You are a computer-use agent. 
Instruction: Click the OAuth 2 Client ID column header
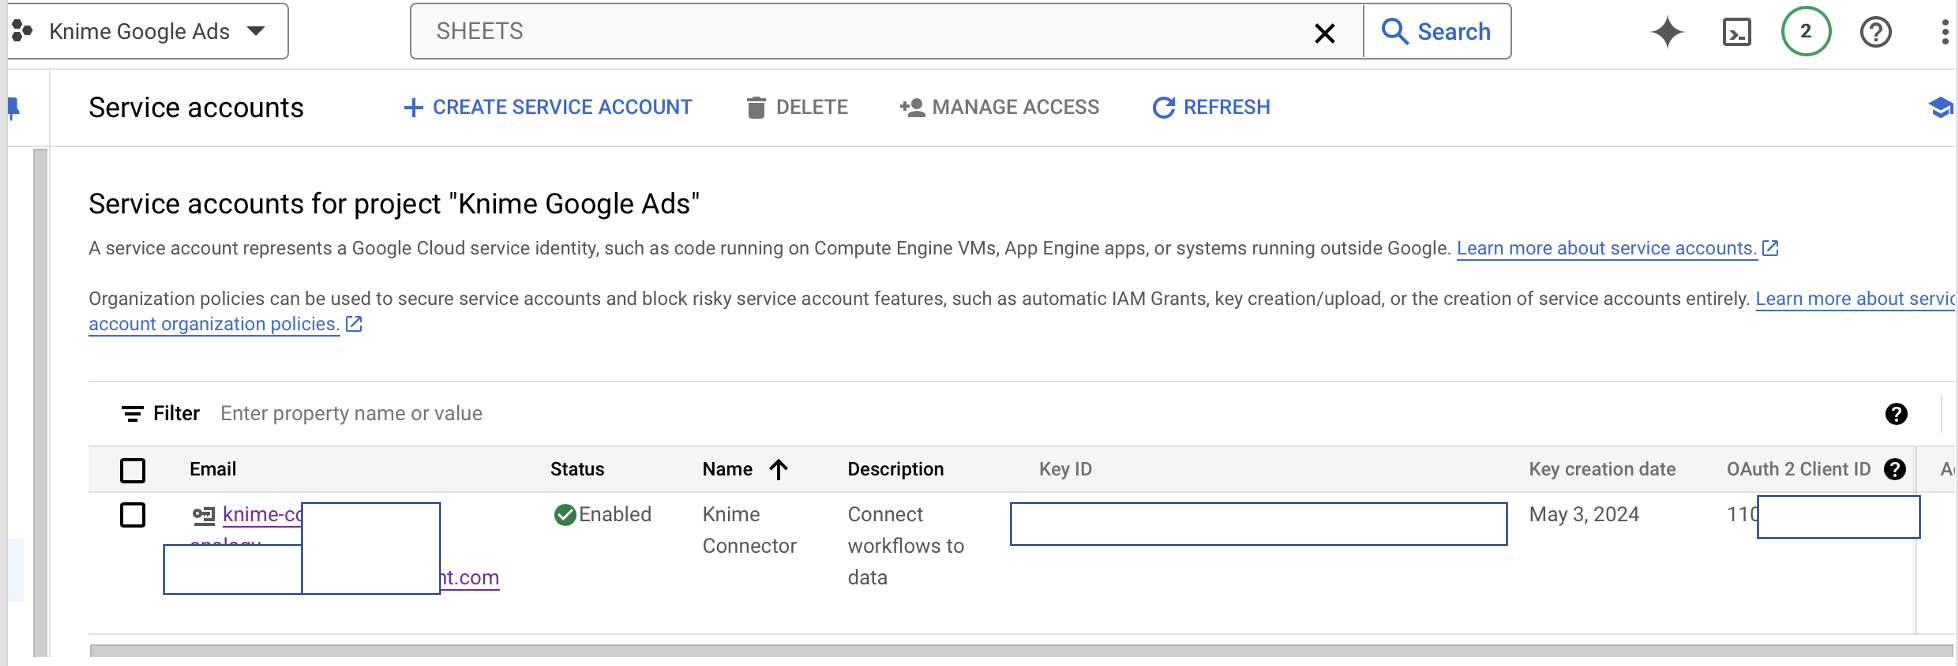coord(1798,469)
